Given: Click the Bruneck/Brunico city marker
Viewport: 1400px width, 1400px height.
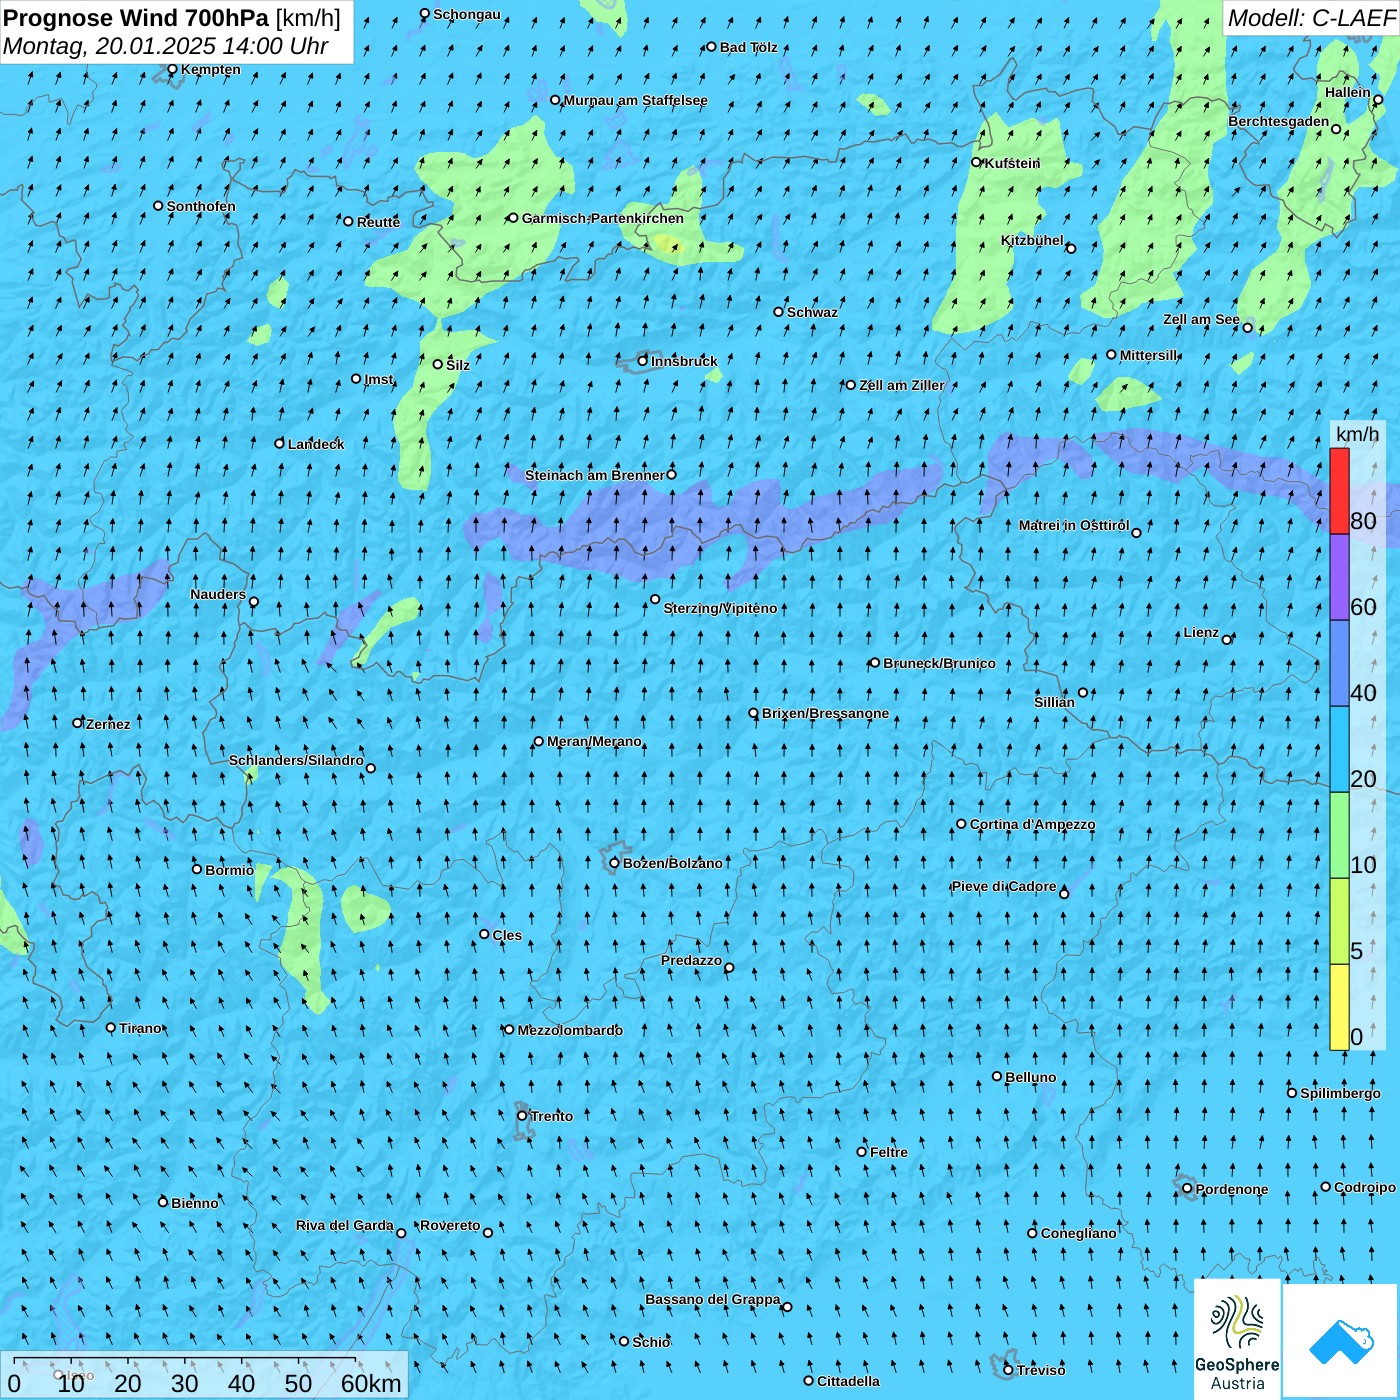Looking at the screenshot, I should pyautogui.click(x=875, y=662).
